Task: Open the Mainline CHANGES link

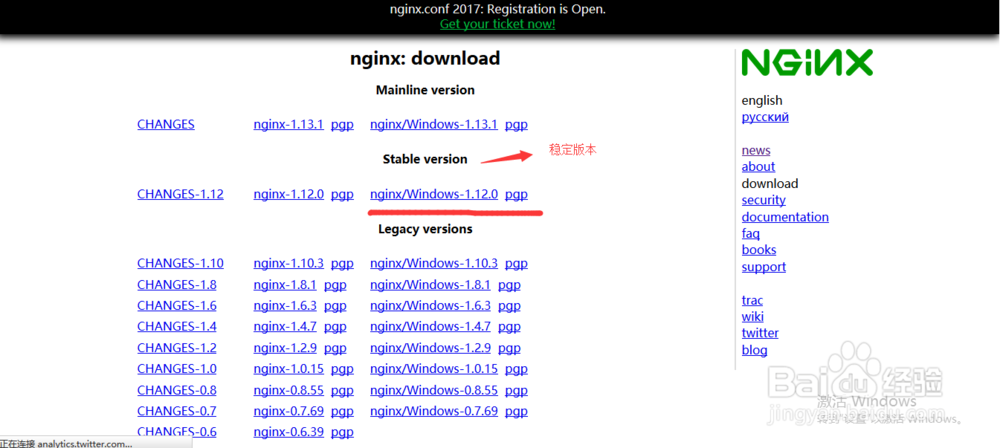Action: 166,124
